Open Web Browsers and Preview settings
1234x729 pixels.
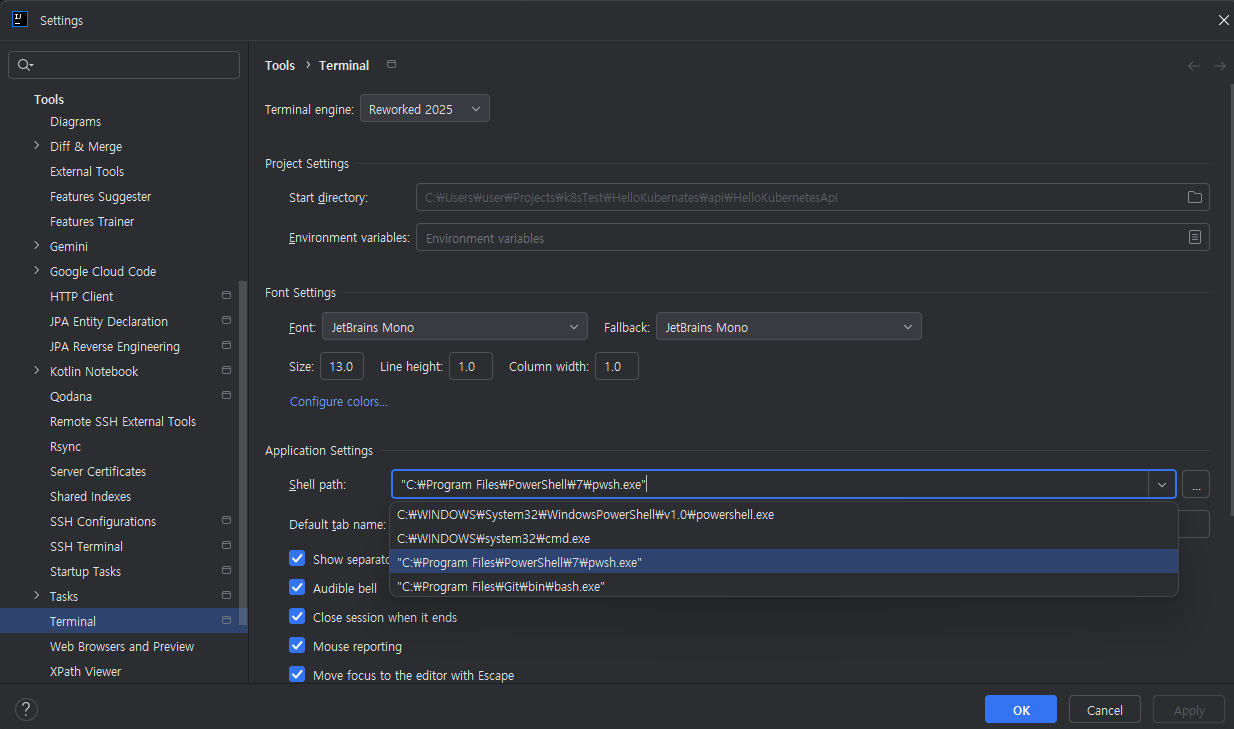[x=122, y=646]
